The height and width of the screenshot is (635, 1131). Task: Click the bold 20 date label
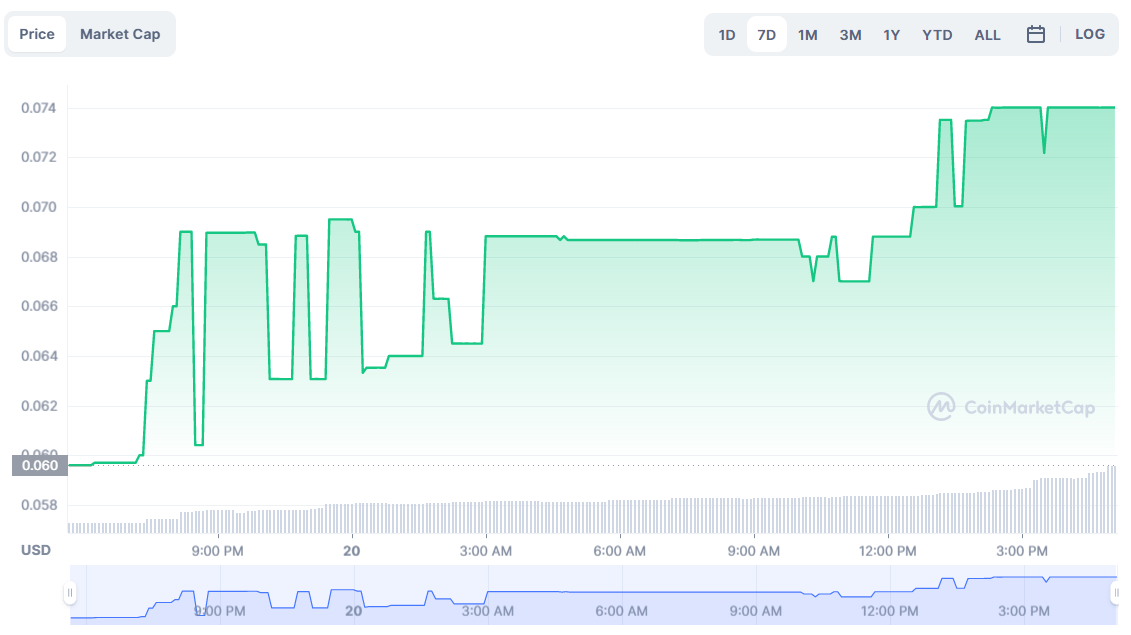pyautogui.click(x=351, y=550)
